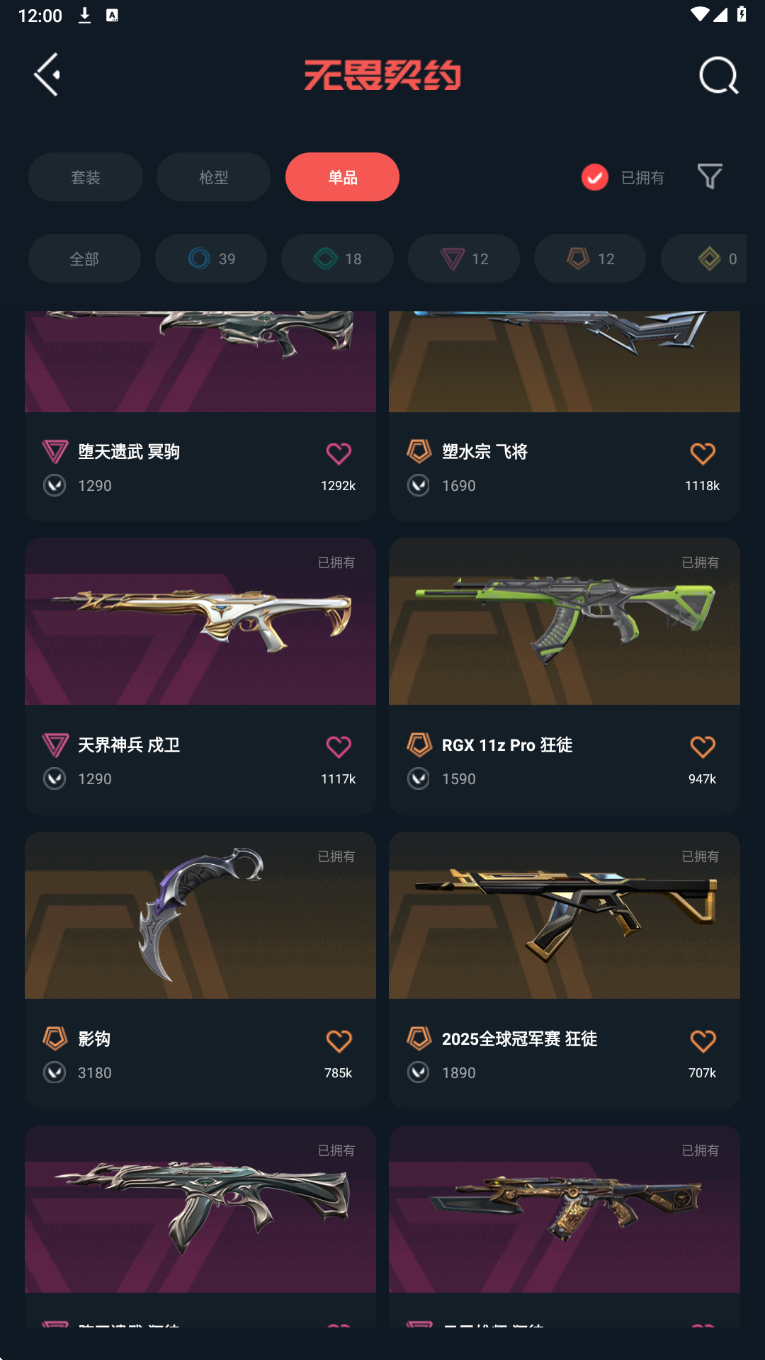Filter by orange pentagon tier 12
Viewport: 765px width, 1360px height.
(x=590, y=259)
